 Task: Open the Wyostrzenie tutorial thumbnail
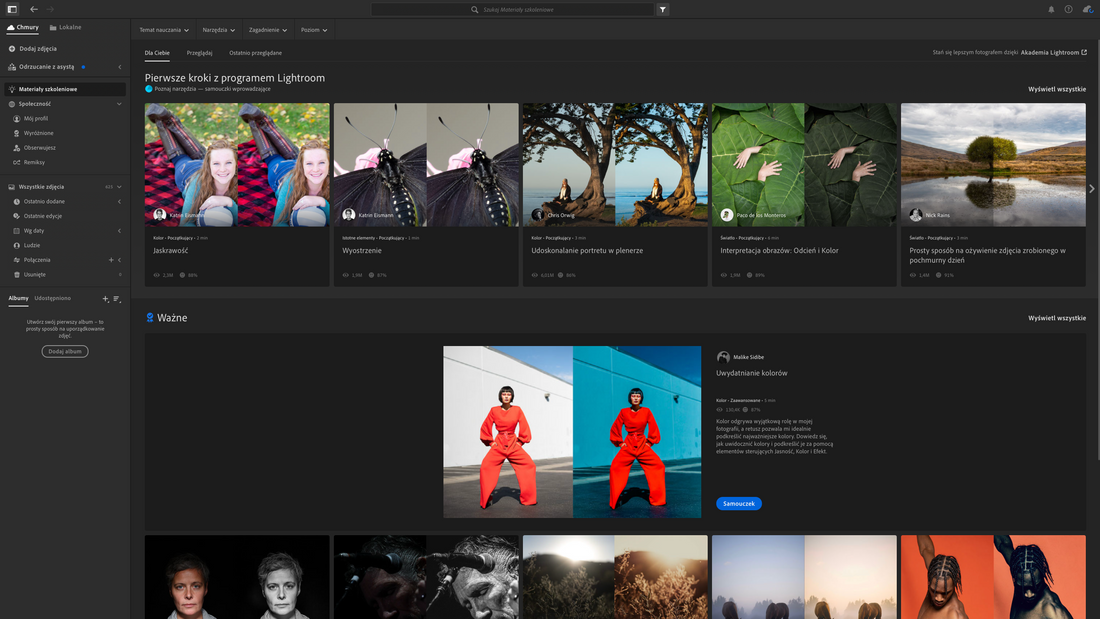(x=425, y=163)
